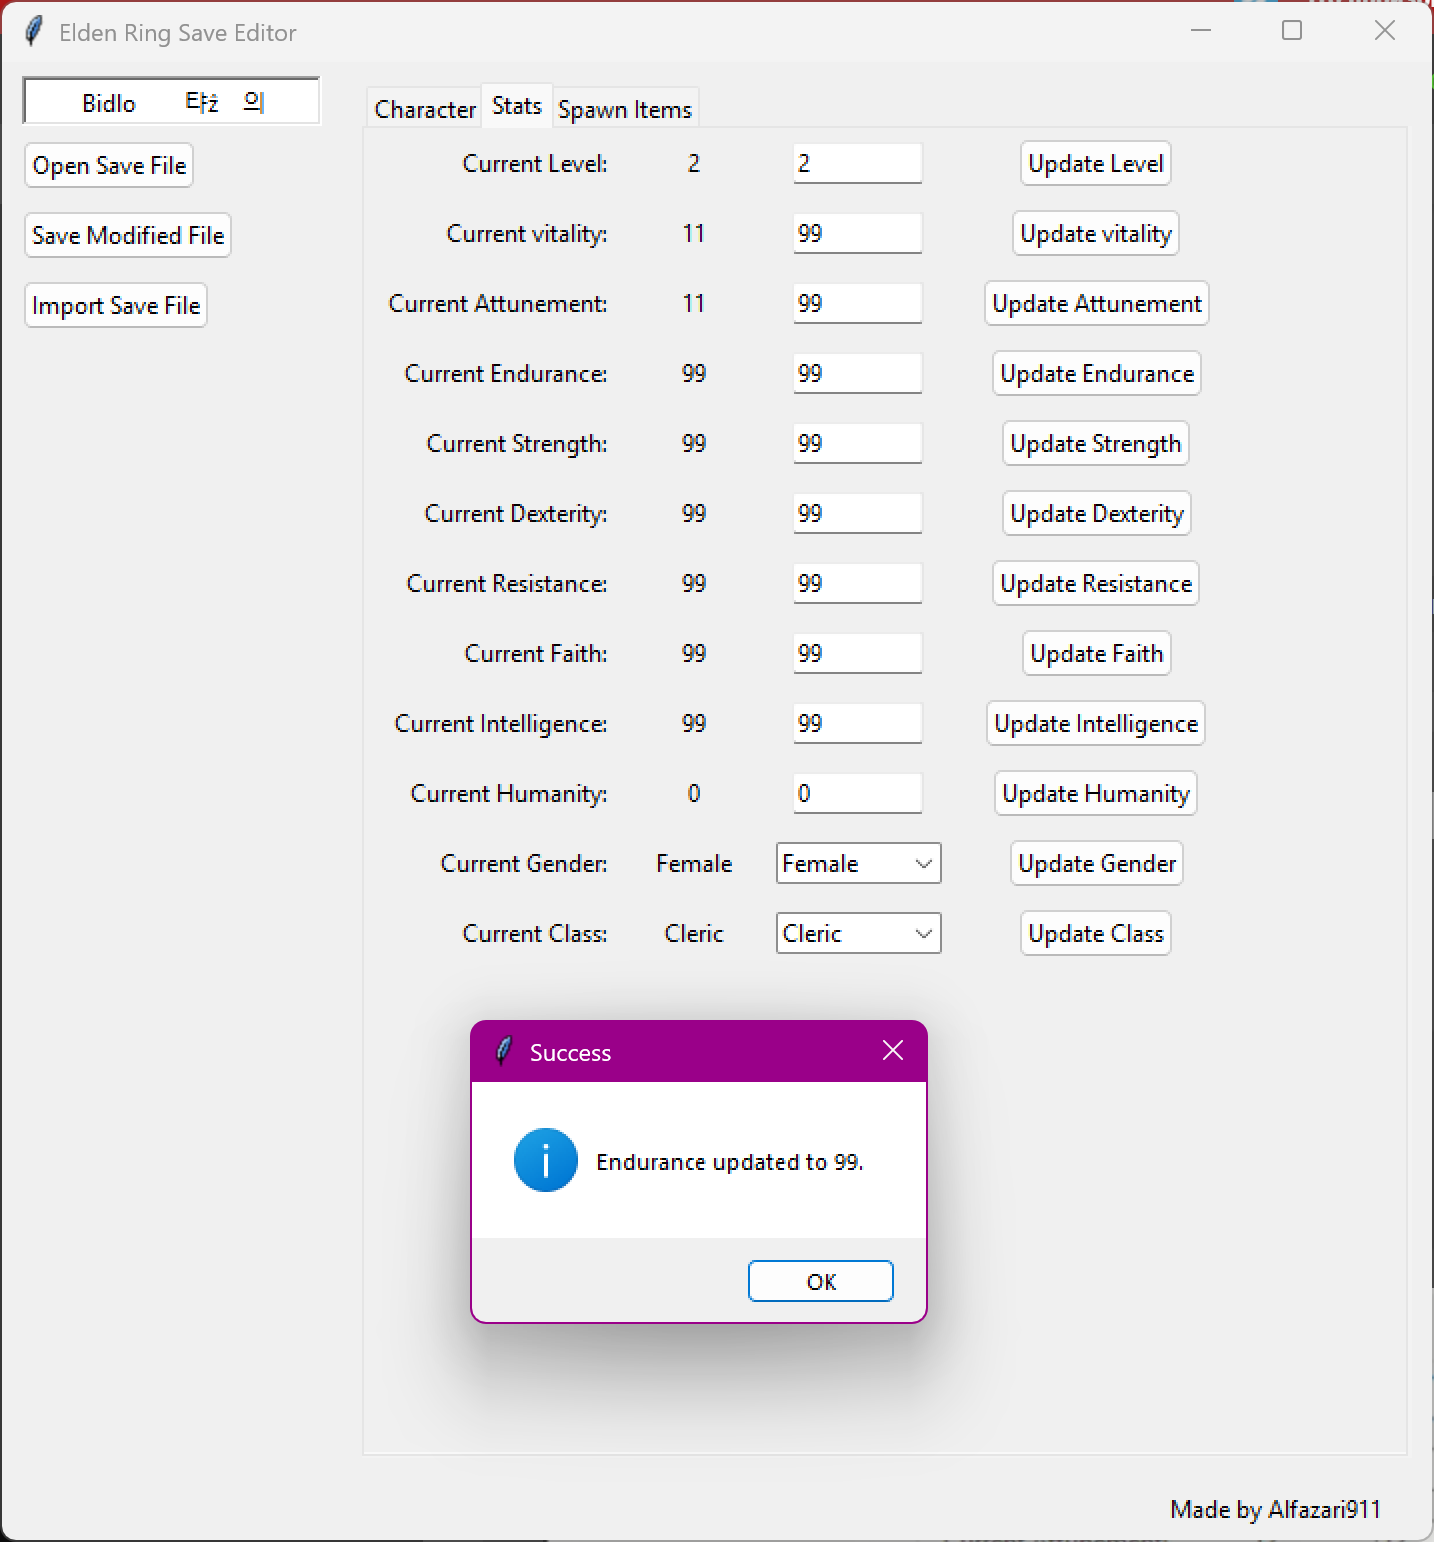Click the Open Save File button

click(109, 166)
